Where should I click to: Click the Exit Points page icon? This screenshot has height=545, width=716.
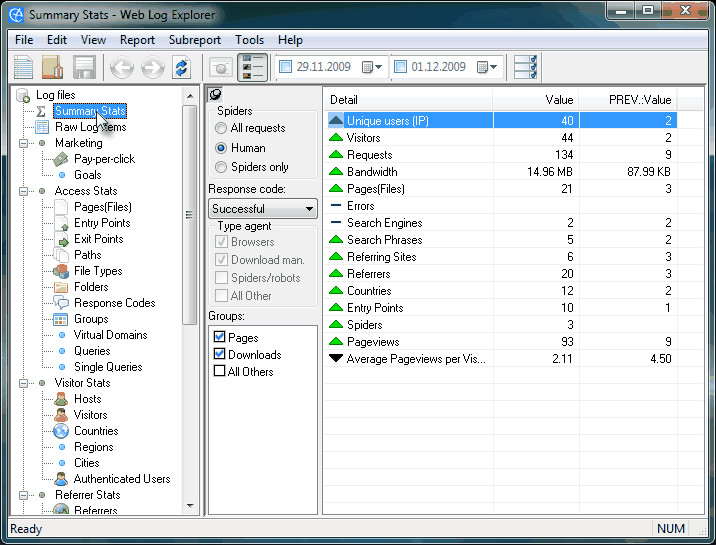click(x=62, y=239)
